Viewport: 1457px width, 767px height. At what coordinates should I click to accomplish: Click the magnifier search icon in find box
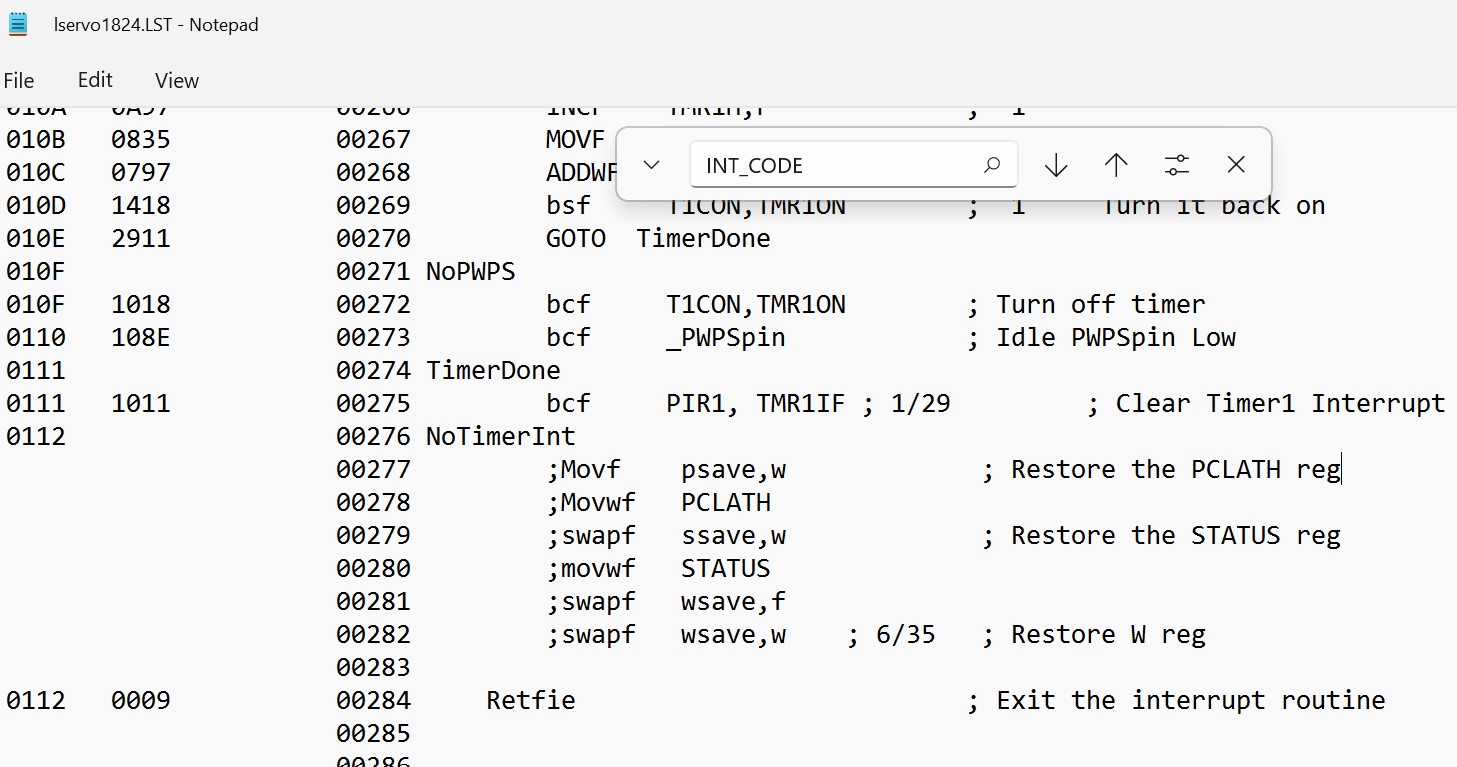992,165
